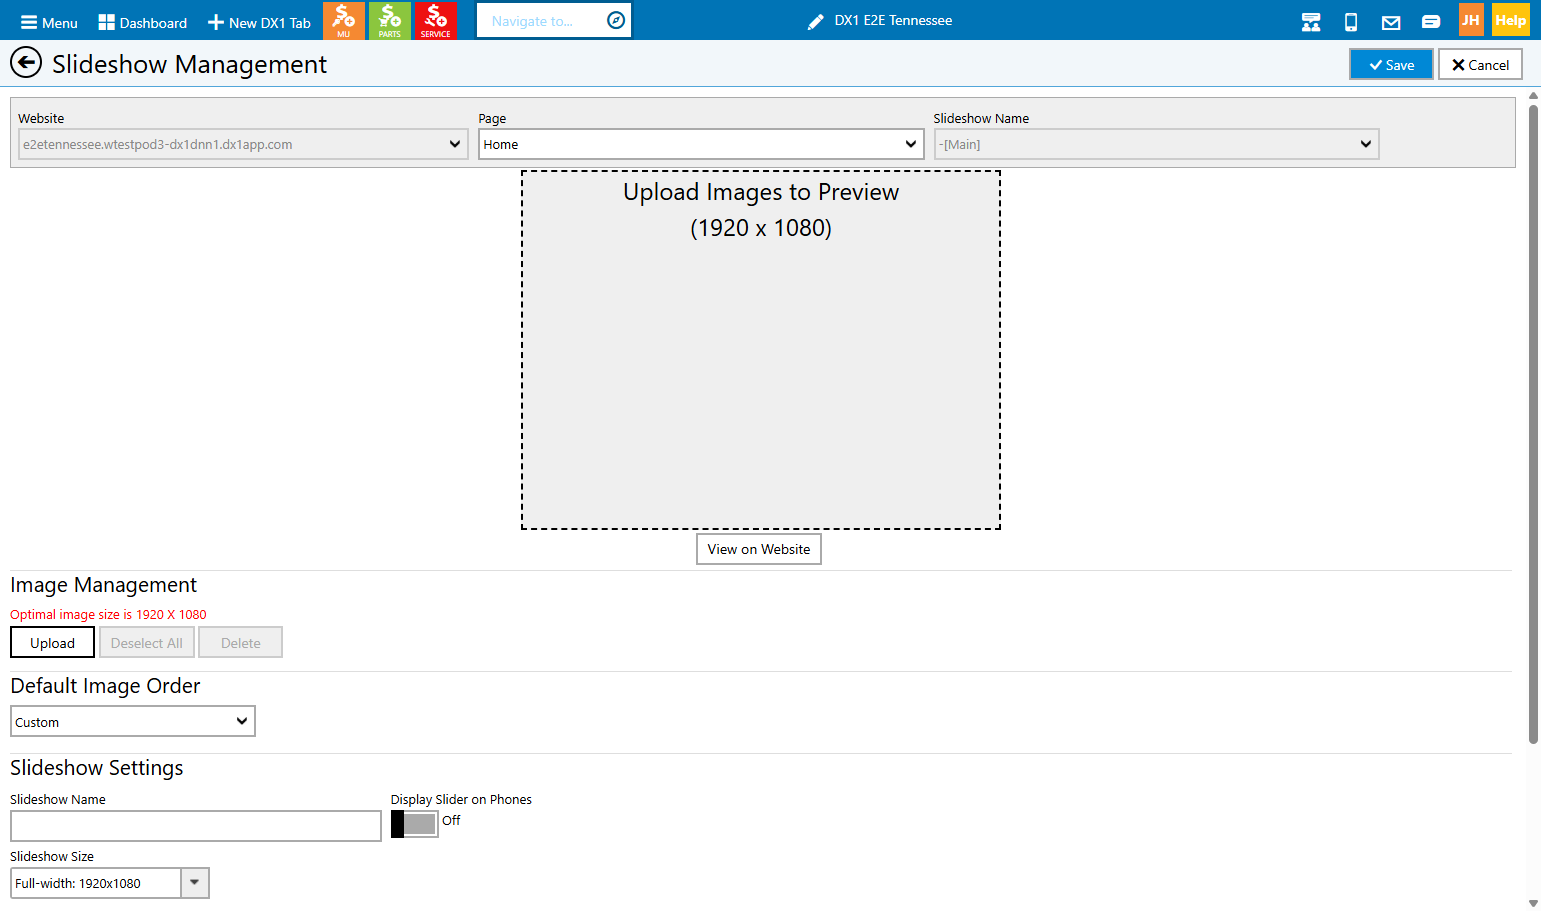This screenshot has height=911, width=1541.
Task: Click the Image Management heading
Action: (104, 585)
